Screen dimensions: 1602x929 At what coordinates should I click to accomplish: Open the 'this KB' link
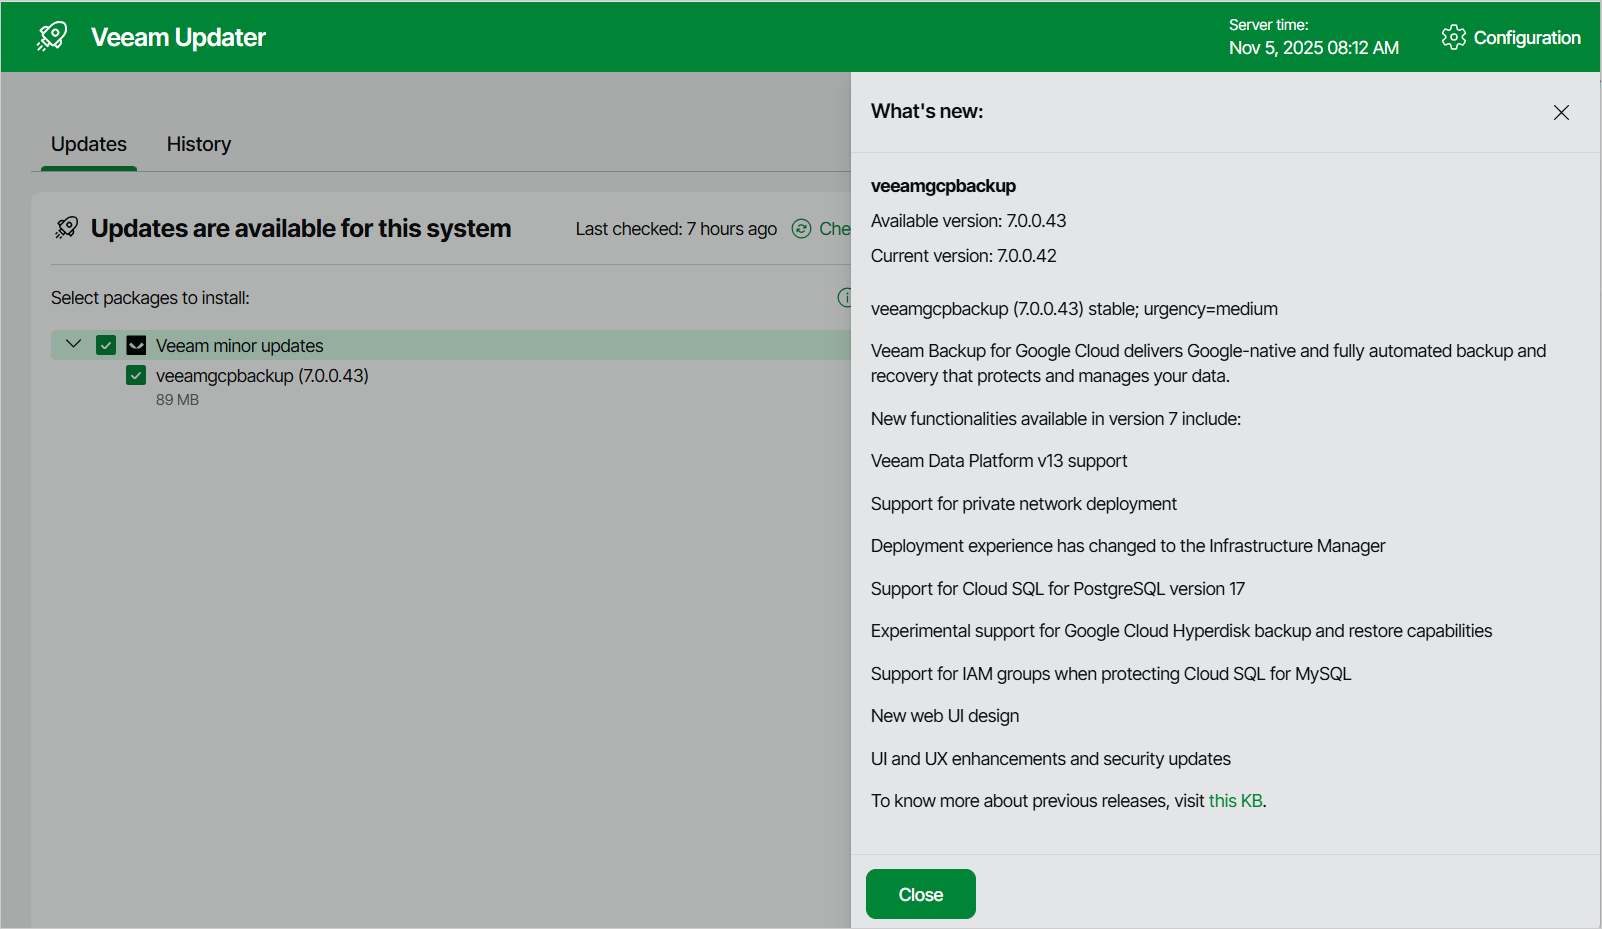pyautogui.click(x=1236, y=801)
